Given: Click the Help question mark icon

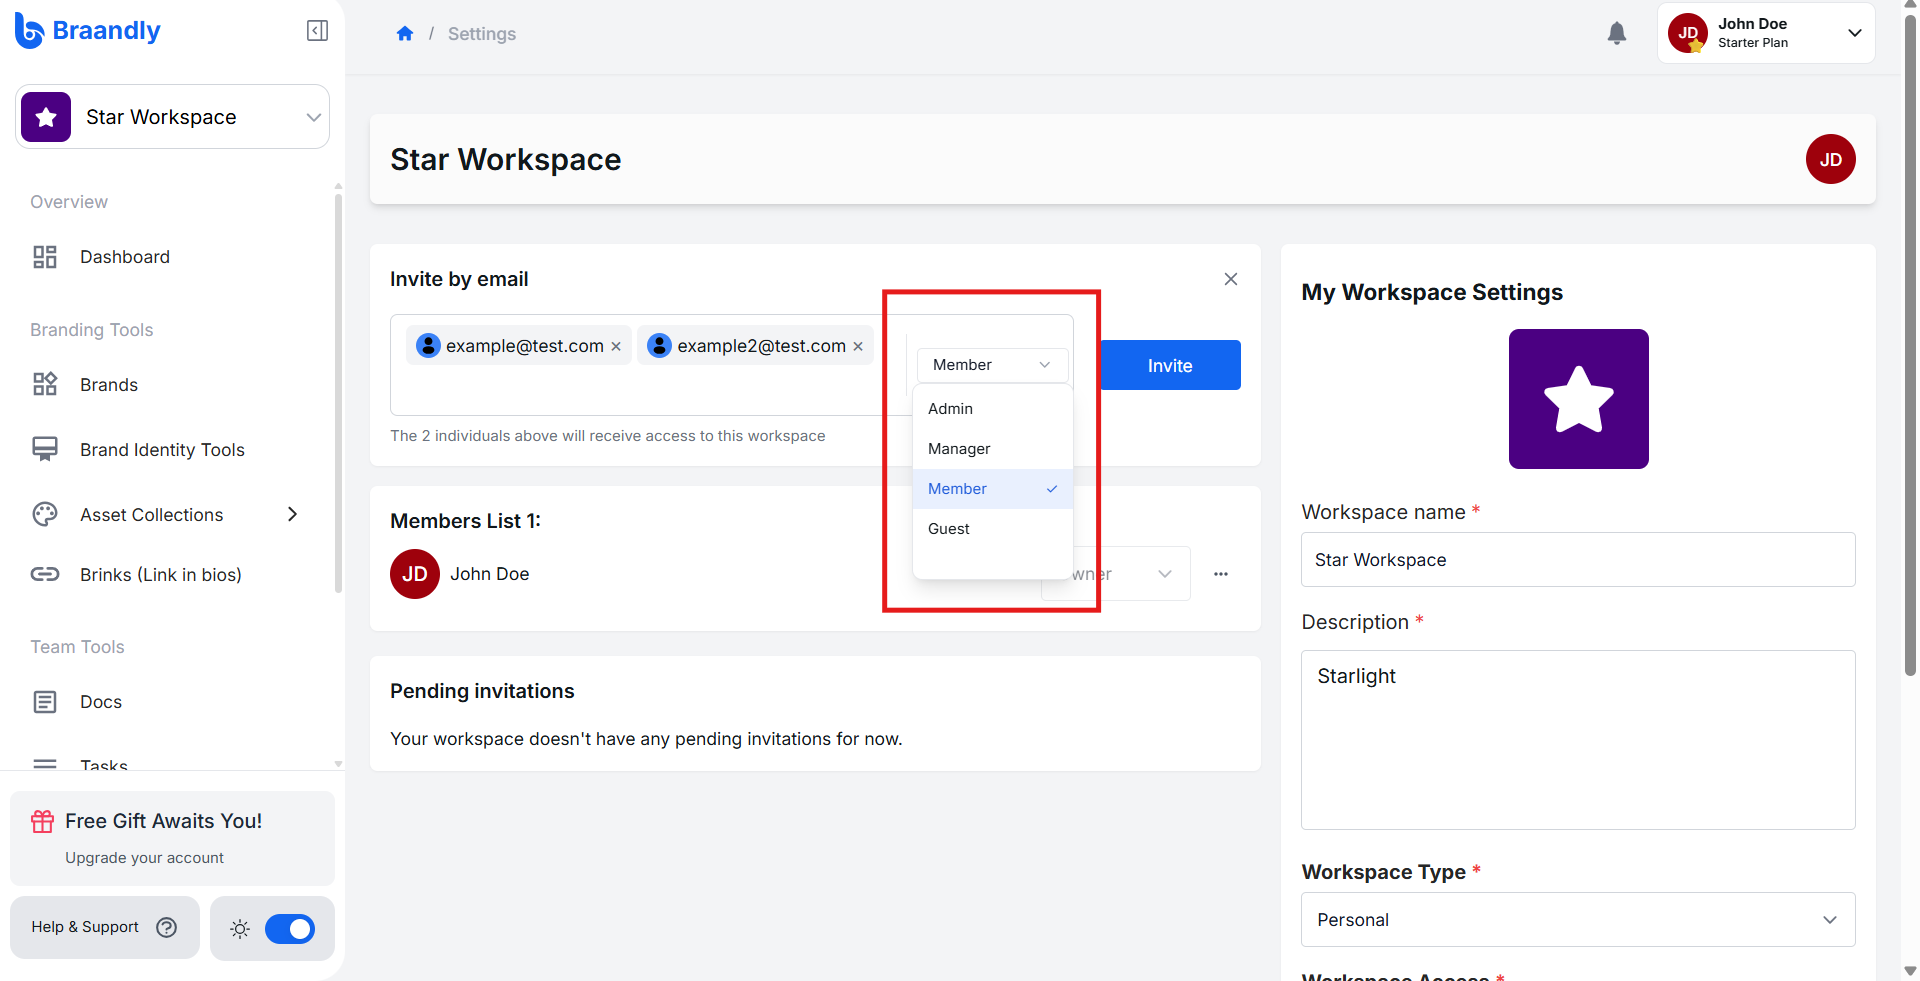Looking at the screenshot, I should point(167,927).
